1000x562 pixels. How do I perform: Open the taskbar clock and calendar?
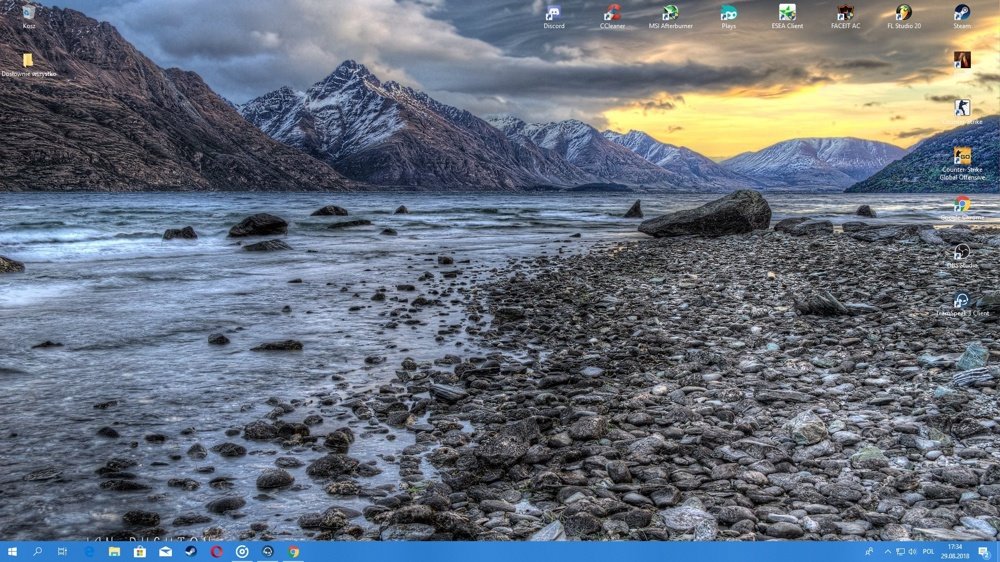(955, 552)
